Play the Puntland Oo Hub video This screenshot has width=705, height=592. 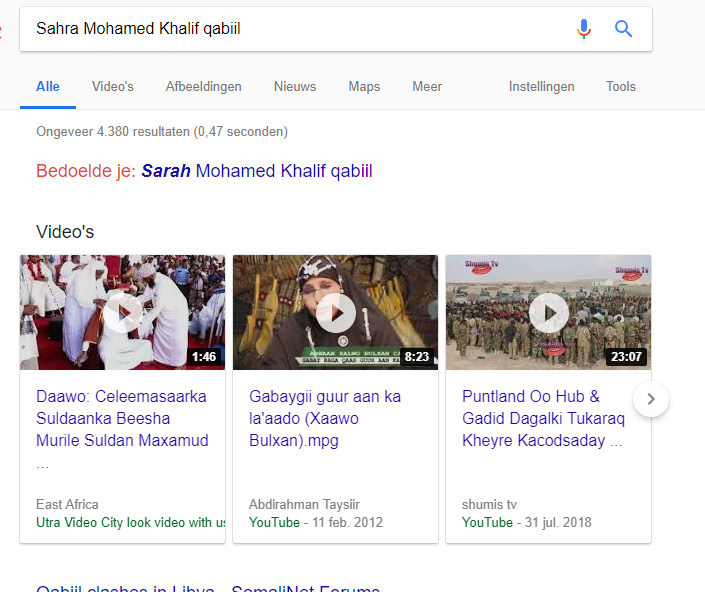[x=549, y=313]
